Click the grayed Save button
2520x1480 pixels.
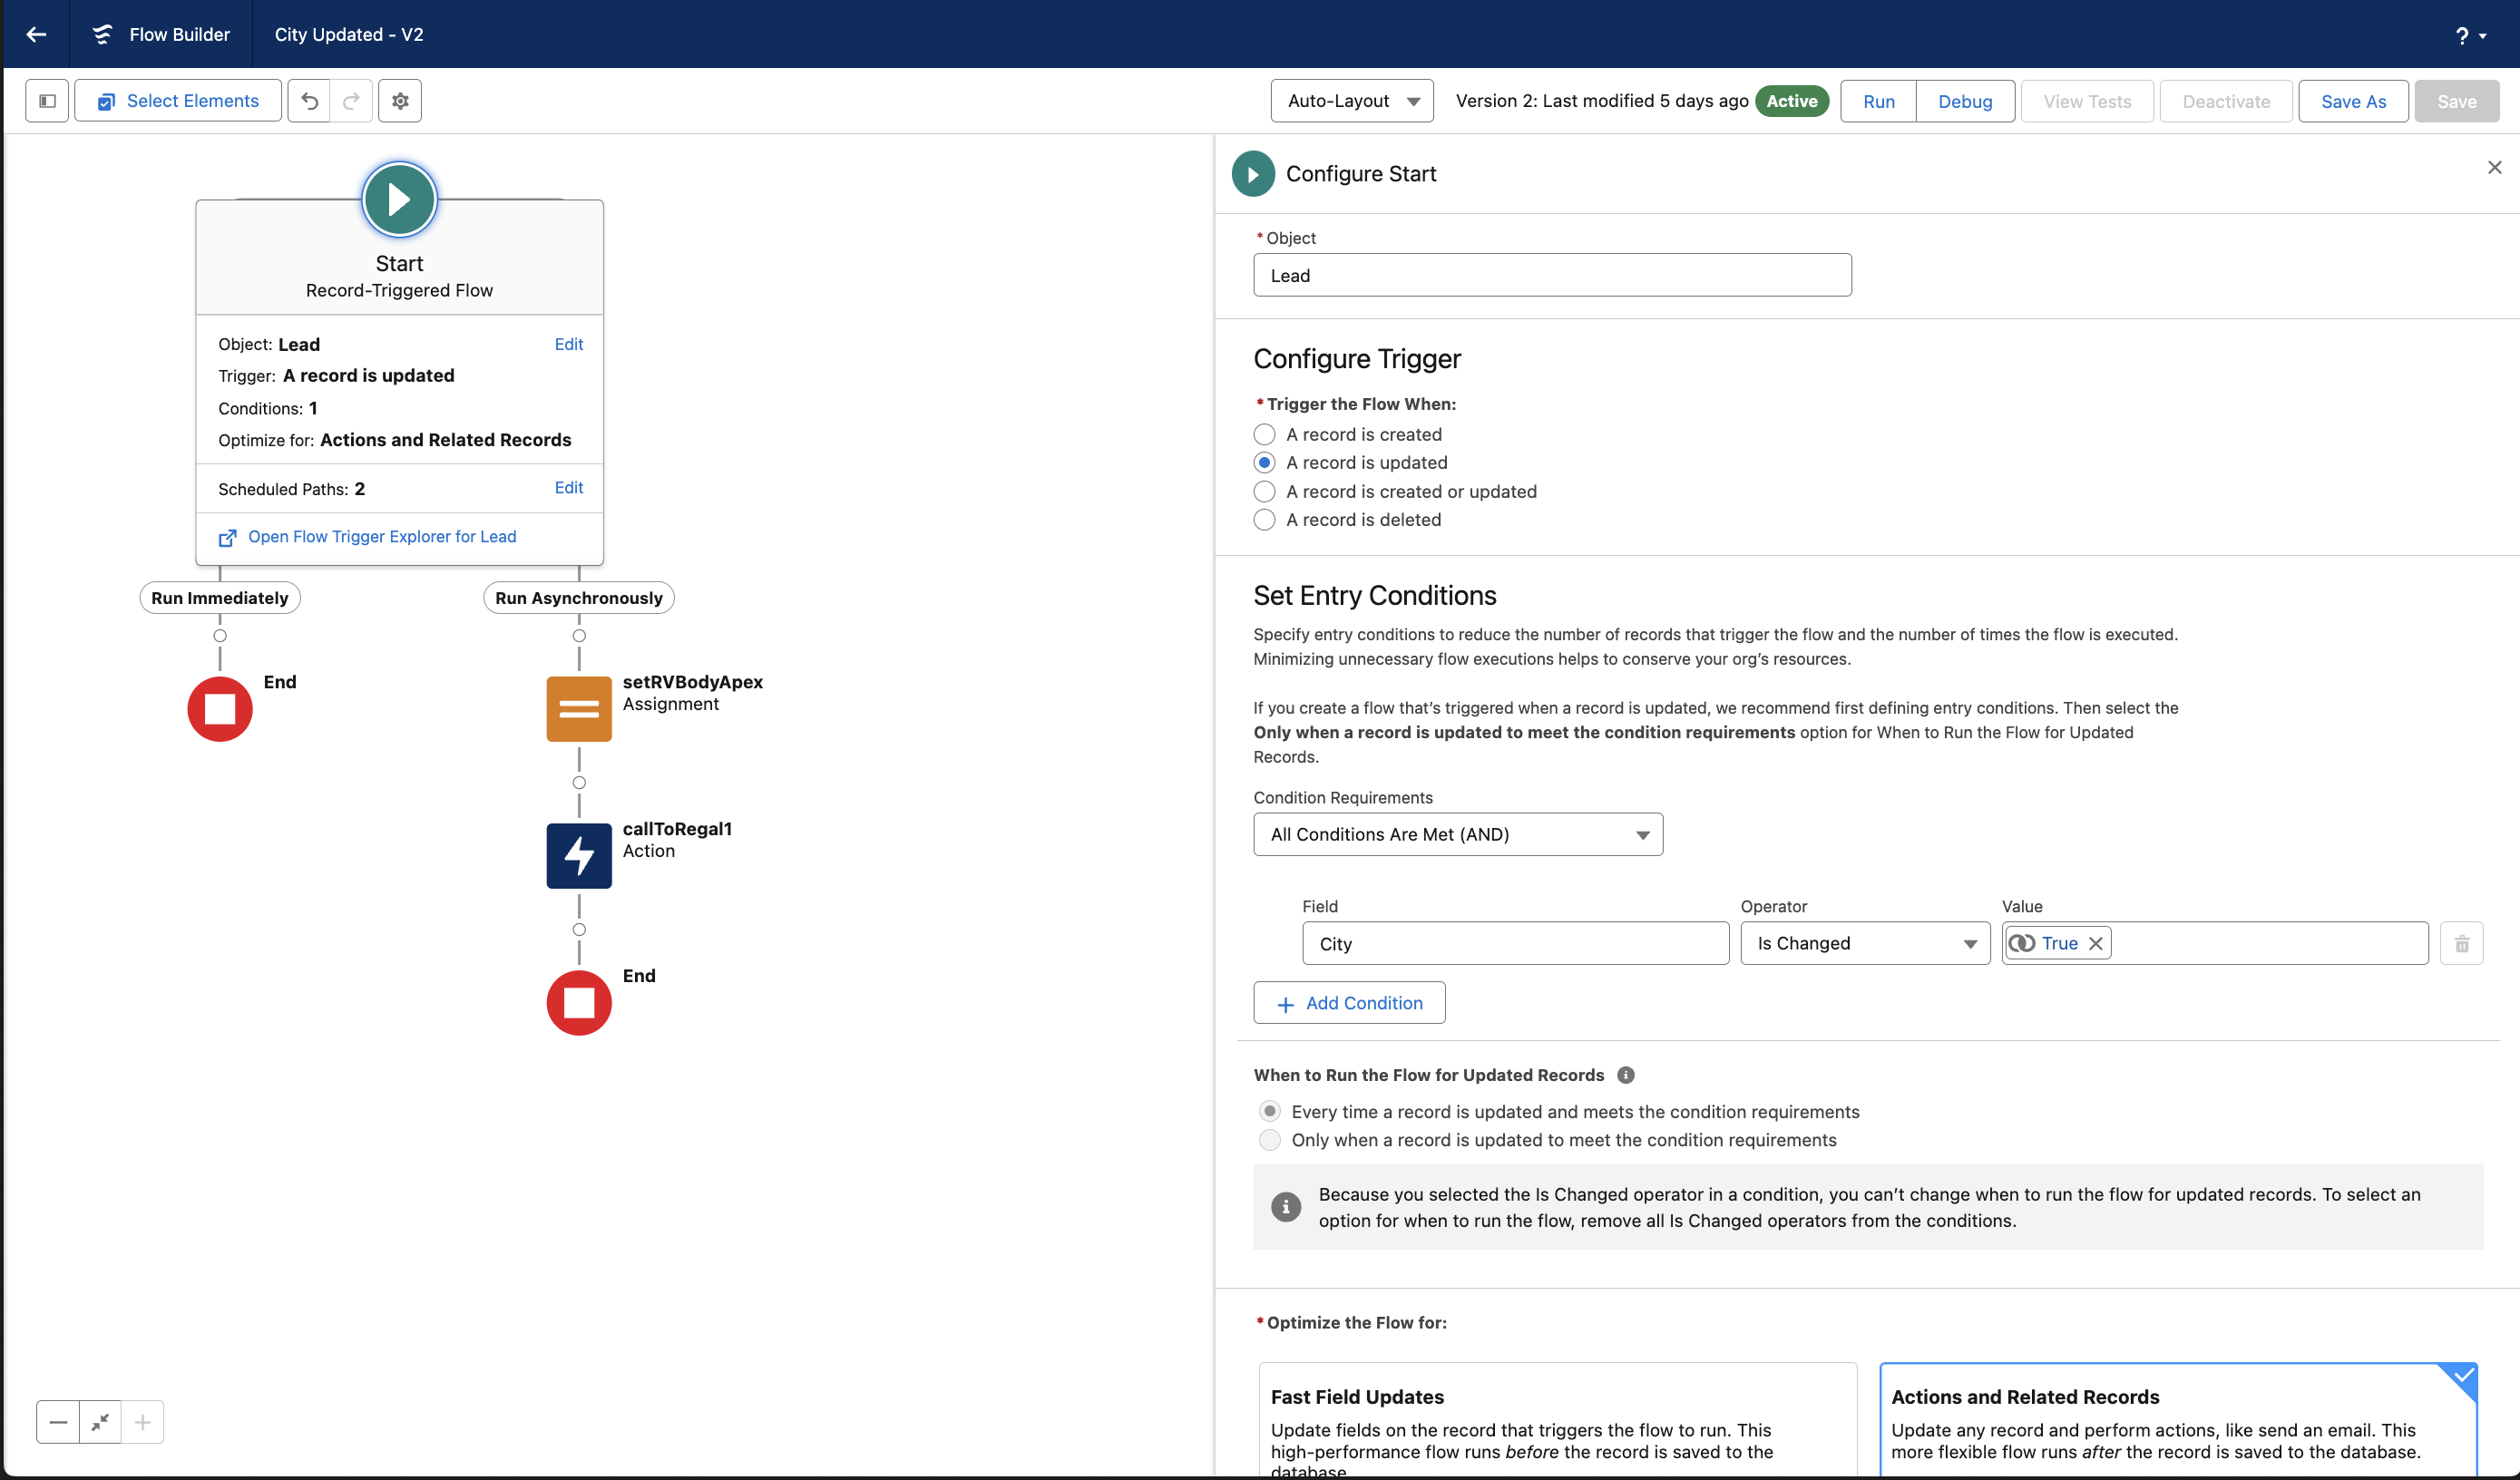coord(2457,101)
